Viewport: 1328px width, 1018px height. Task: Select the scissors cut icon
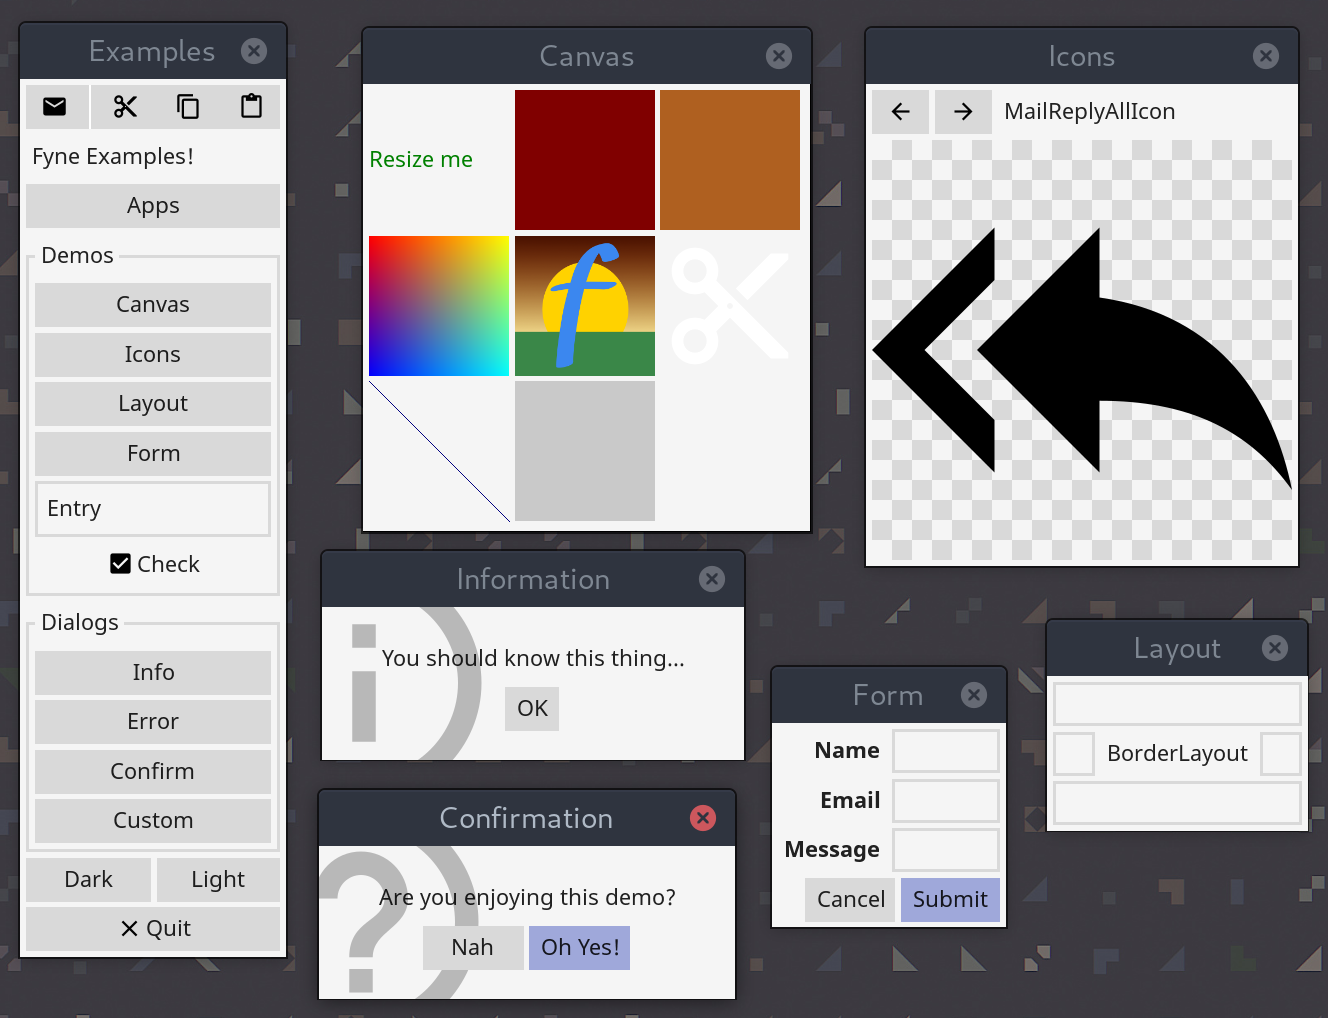point(125,107)
